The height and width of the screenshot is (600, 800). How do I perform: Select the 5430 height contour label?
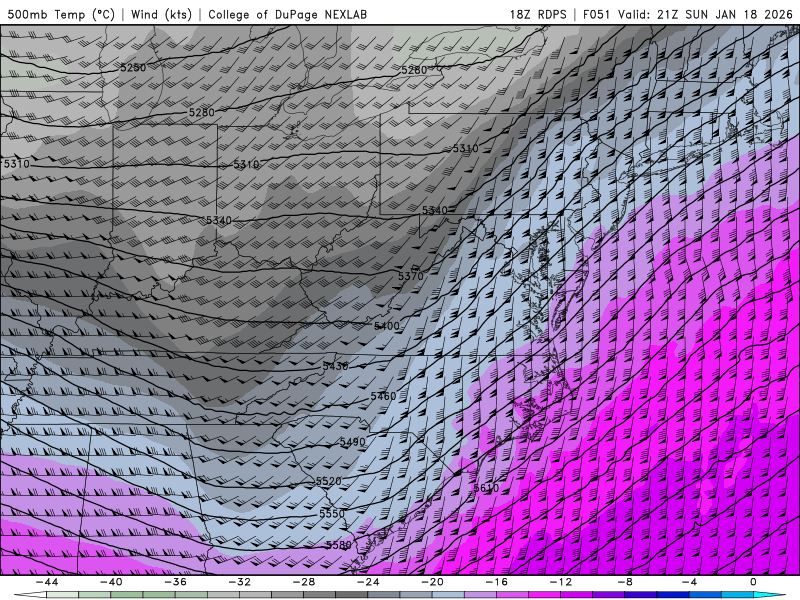click(335, 366)
